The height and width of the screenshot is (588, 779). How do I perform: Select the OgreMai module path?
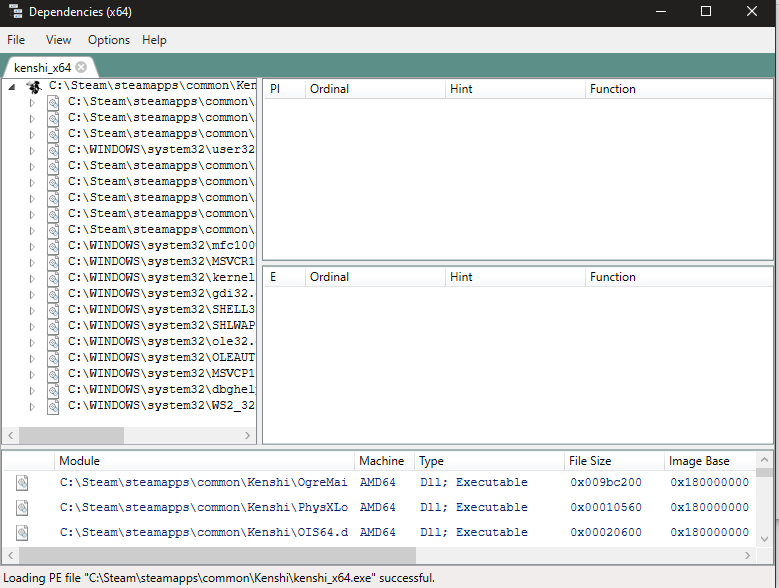click(x=204, y=482)
